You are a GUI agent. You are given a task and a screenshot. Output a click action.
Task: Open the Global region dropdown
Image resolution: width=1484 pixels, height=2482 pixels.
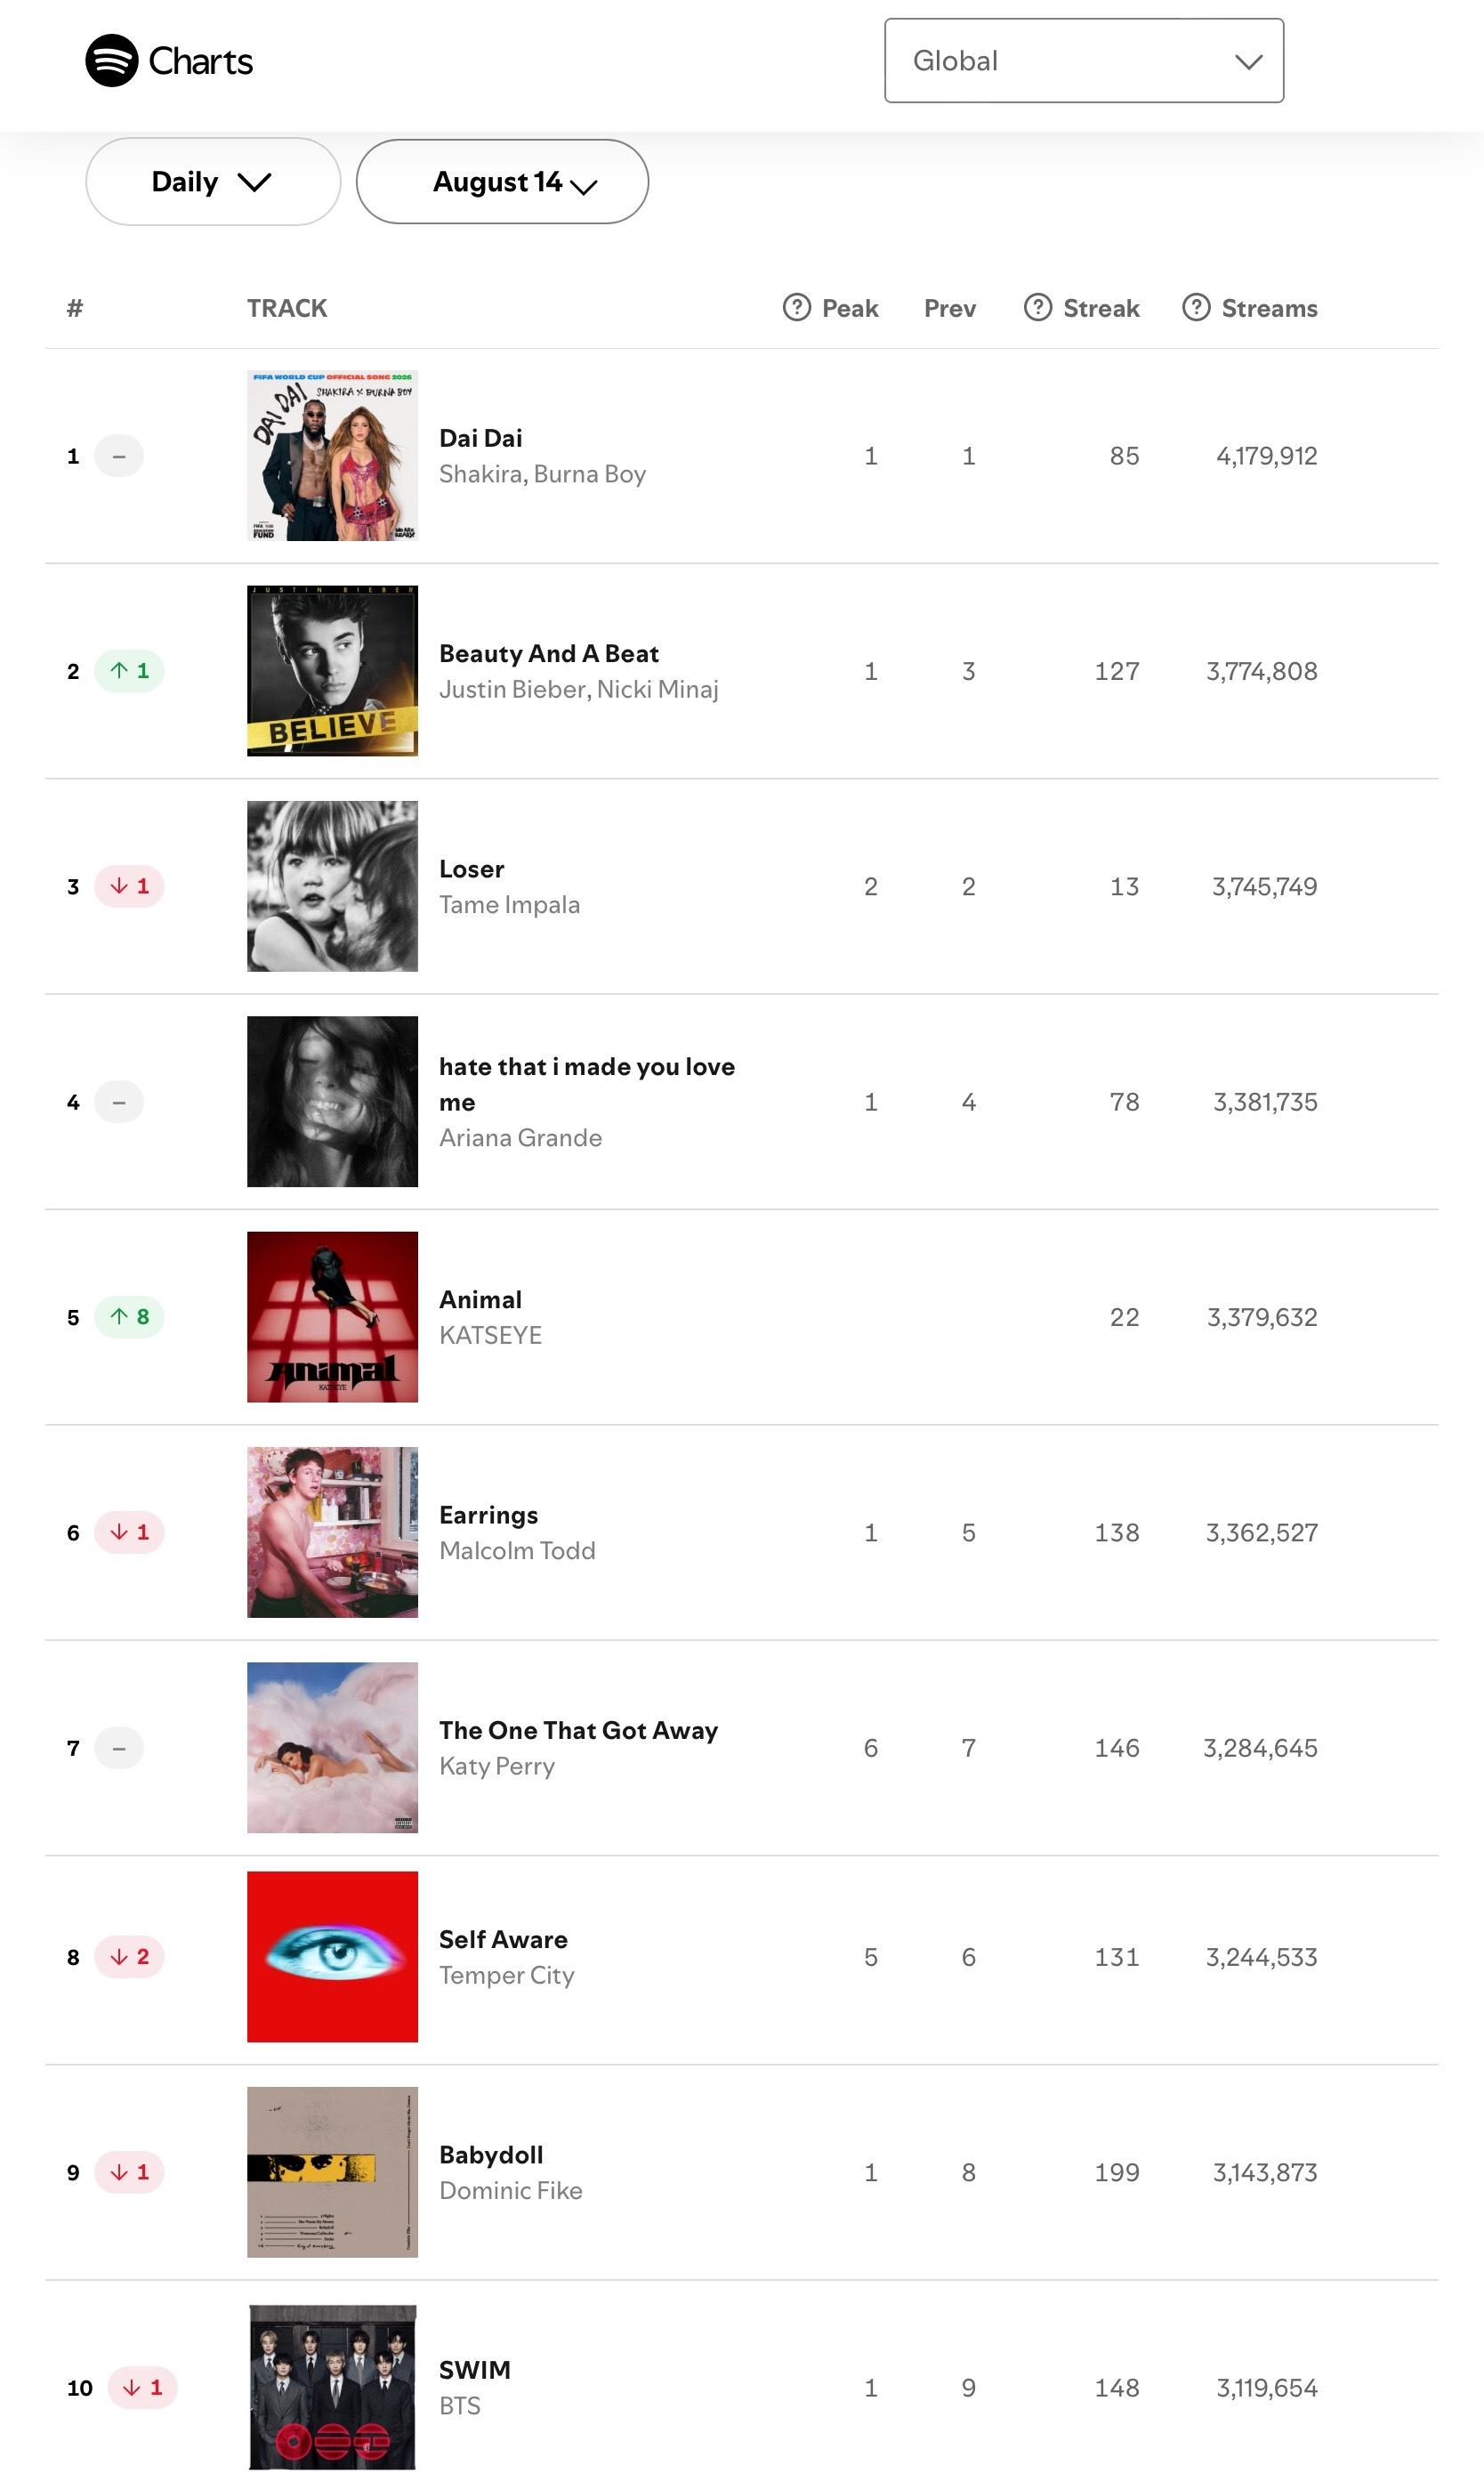point(1084,61)
